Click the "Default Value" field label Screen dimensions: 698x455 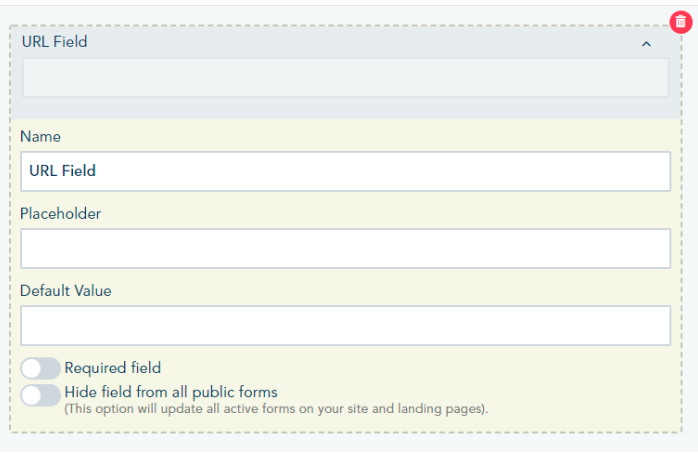(65, 290)
